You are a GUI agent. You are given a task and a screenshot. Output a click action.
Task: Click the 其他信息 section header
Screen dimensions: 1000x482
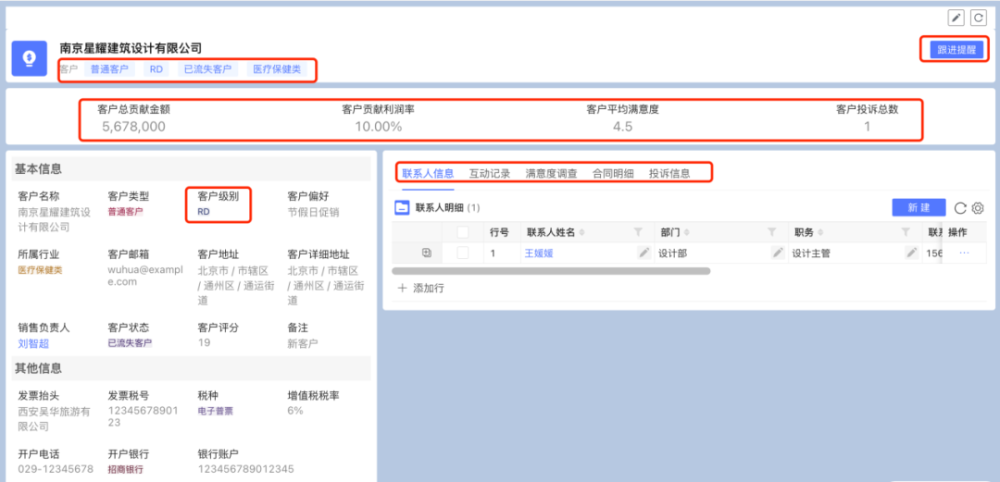[x=191, y=368]
